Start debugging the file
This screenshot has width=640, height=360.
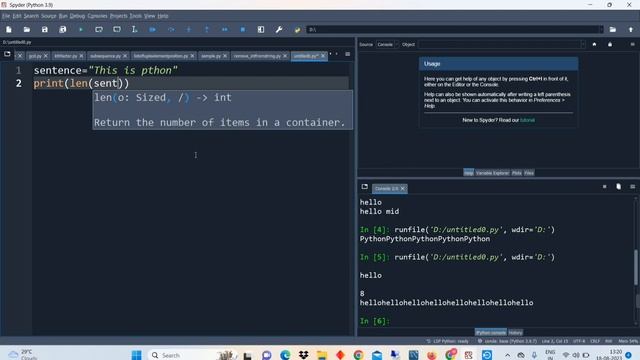153,29
